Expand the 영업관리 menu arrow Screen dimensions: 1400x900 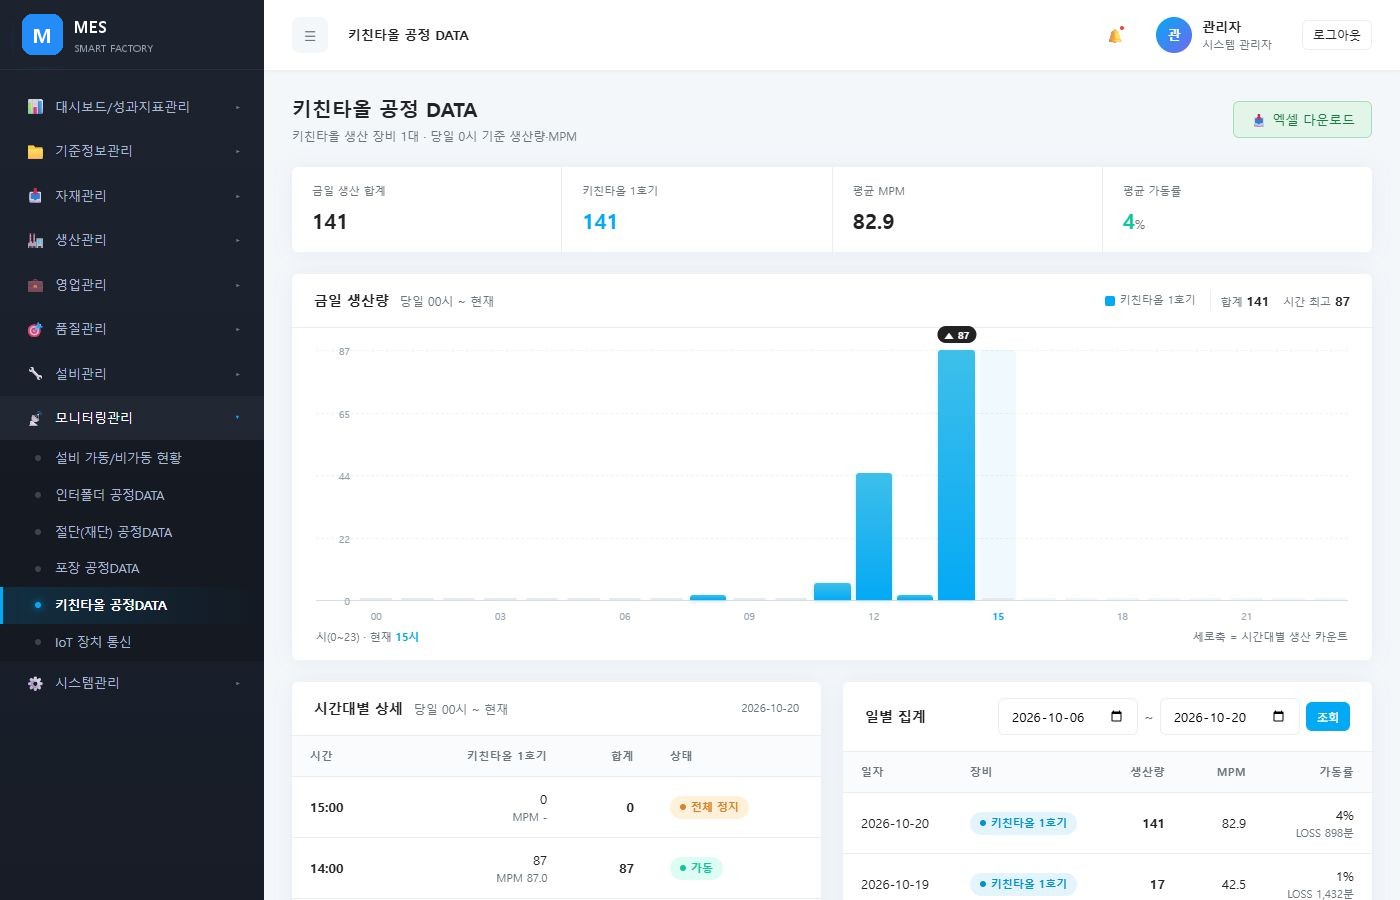pos(237,285)
